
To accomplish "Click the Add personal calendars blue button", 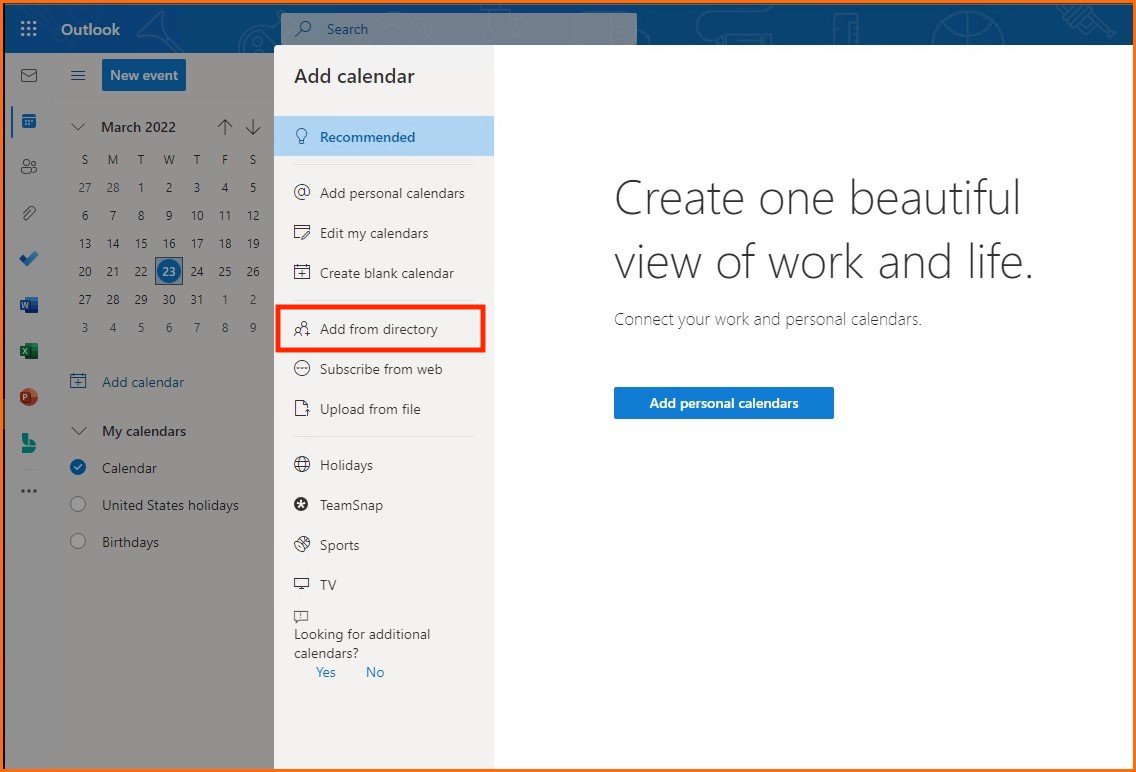I will [x=723, y=403].
